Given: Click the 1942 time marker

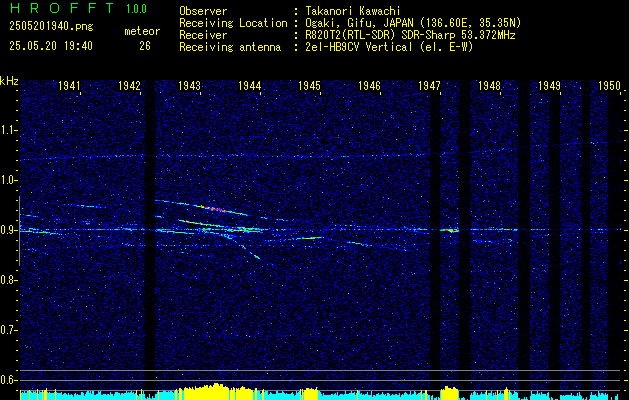Looking at the screenshot, I should [129, 86].
